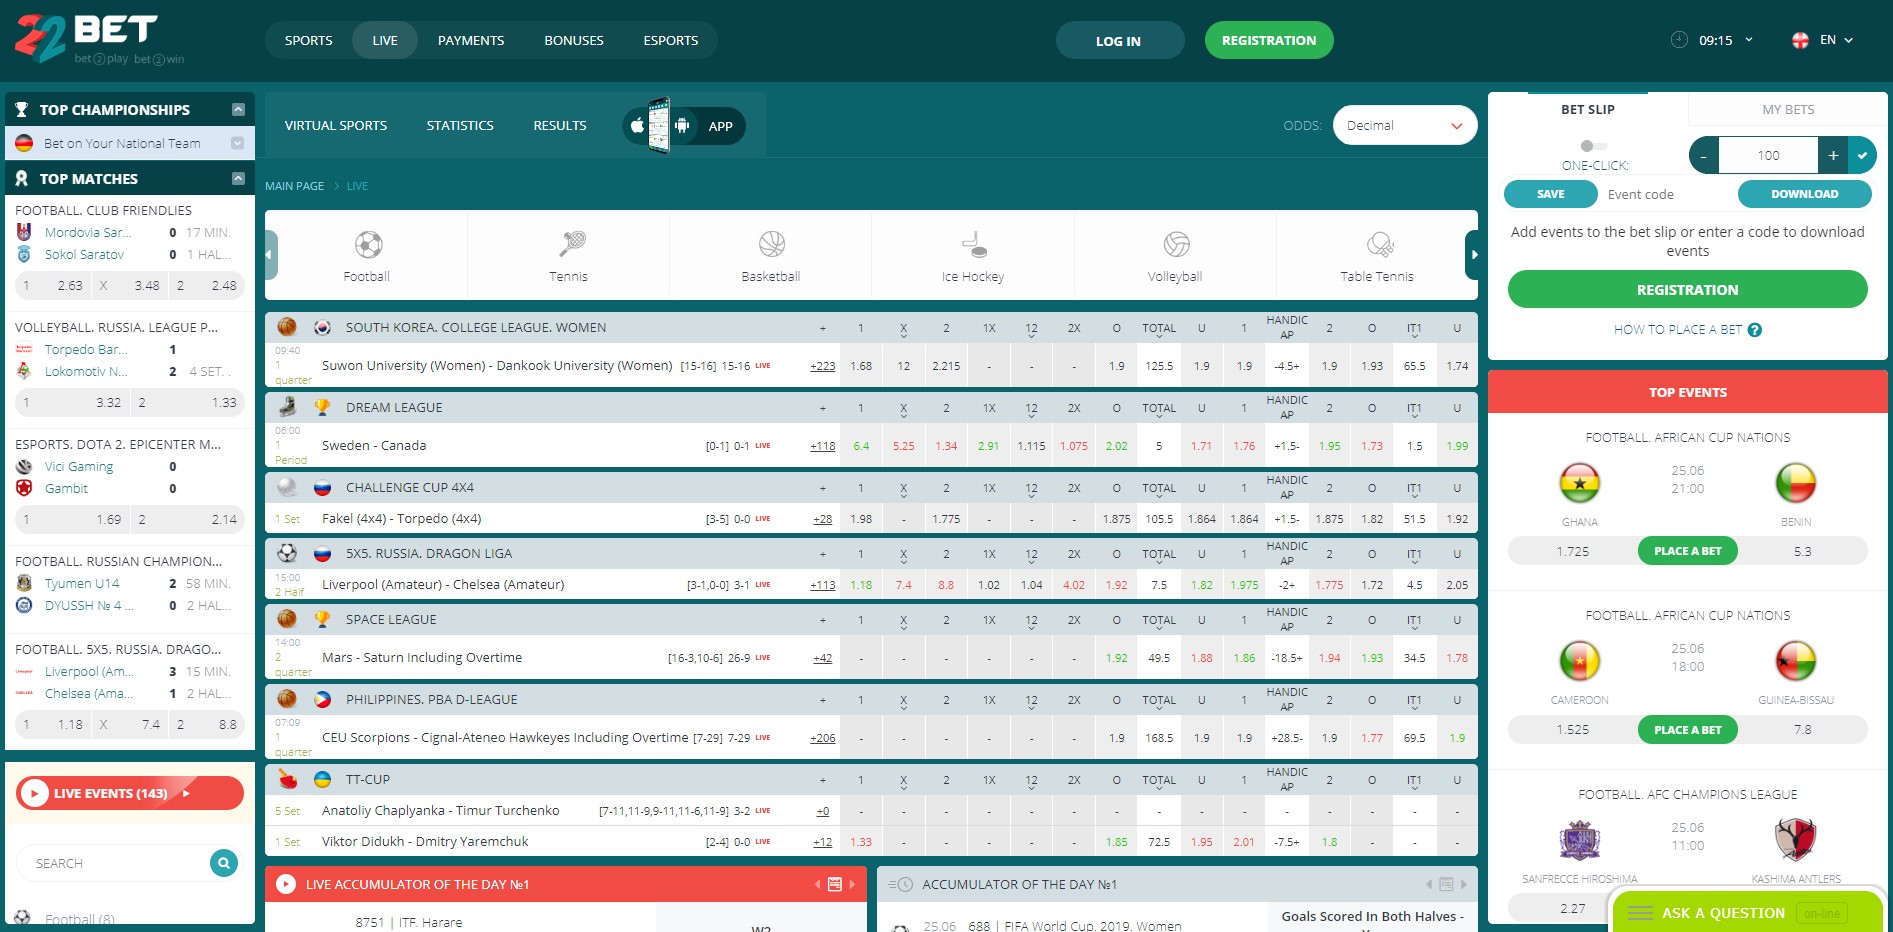
Task: Open the Live menu item
Action: tap(385, 40)
